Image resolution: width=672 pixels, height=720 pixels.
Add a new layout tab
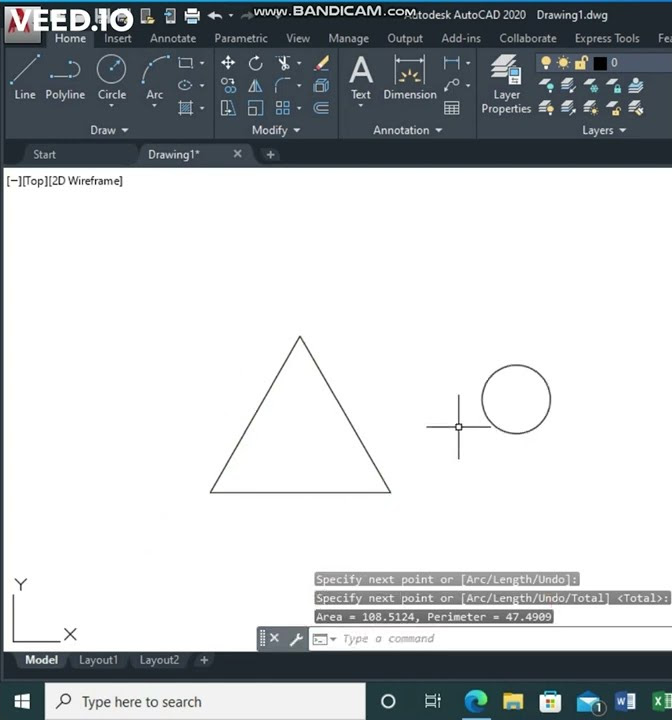coord(204,660)
